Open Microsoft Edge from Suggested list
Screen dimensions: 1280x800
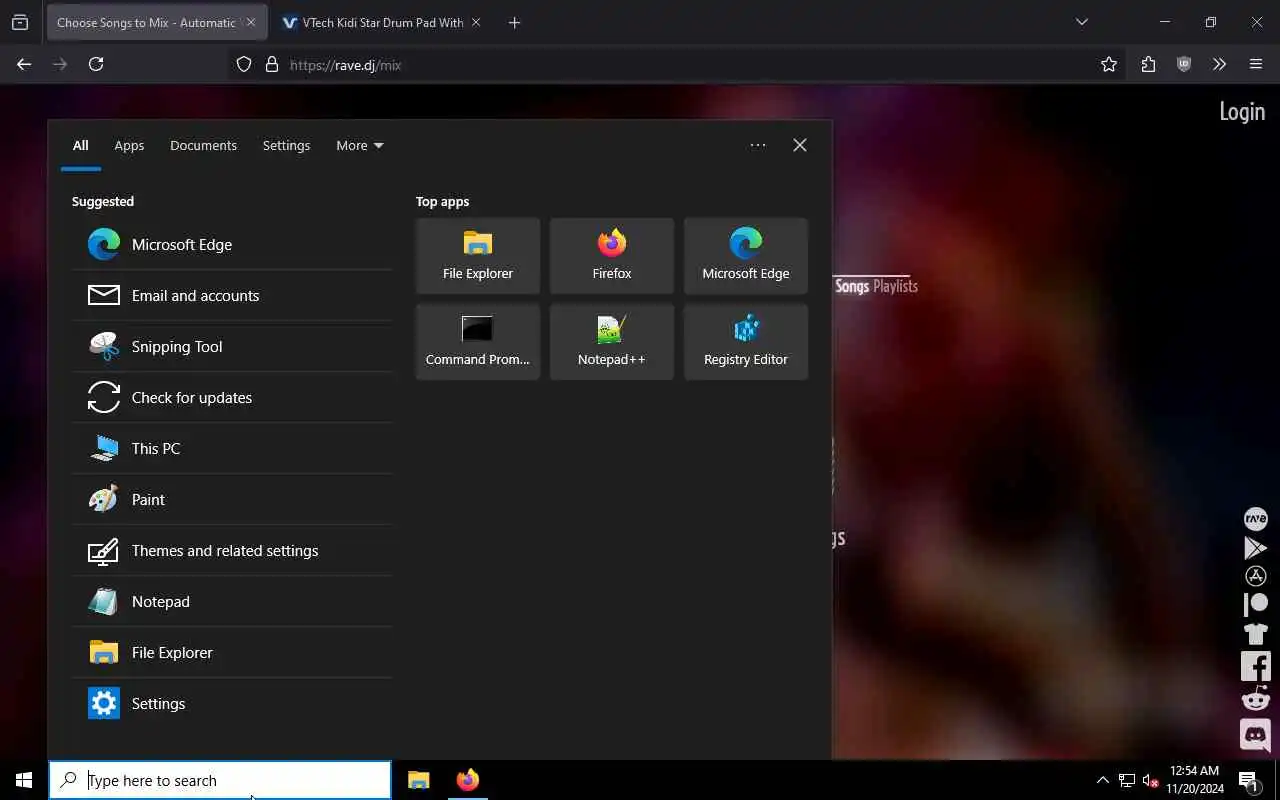click(x=232, y=244)
